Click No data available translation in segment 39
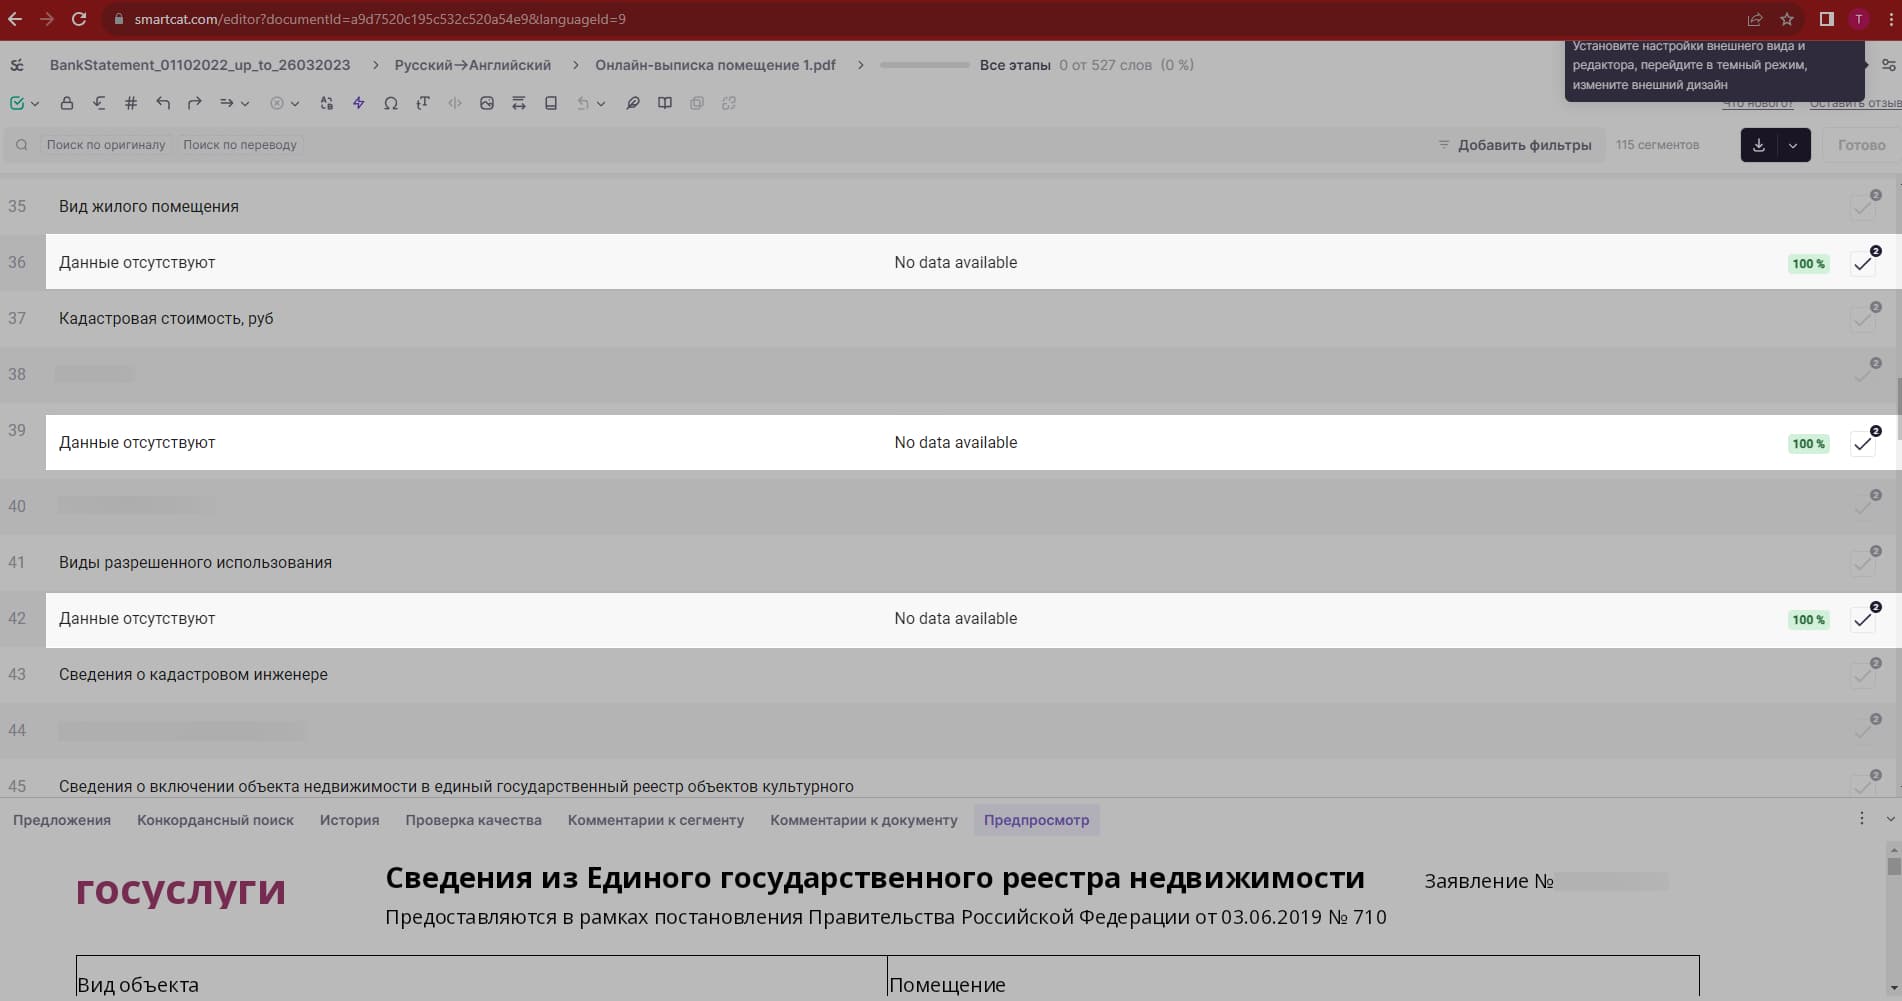 click(x=955, y=442)
